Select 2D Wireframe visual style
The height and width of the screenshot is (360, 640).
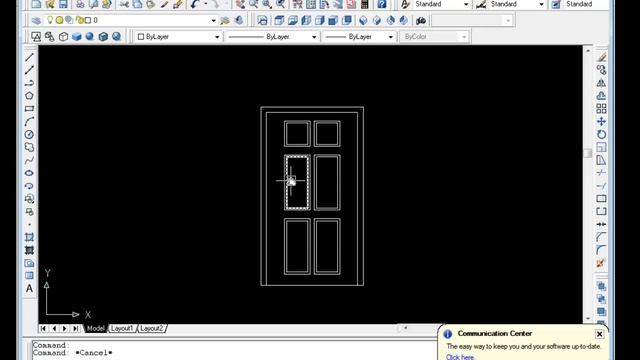click(36, 37)
